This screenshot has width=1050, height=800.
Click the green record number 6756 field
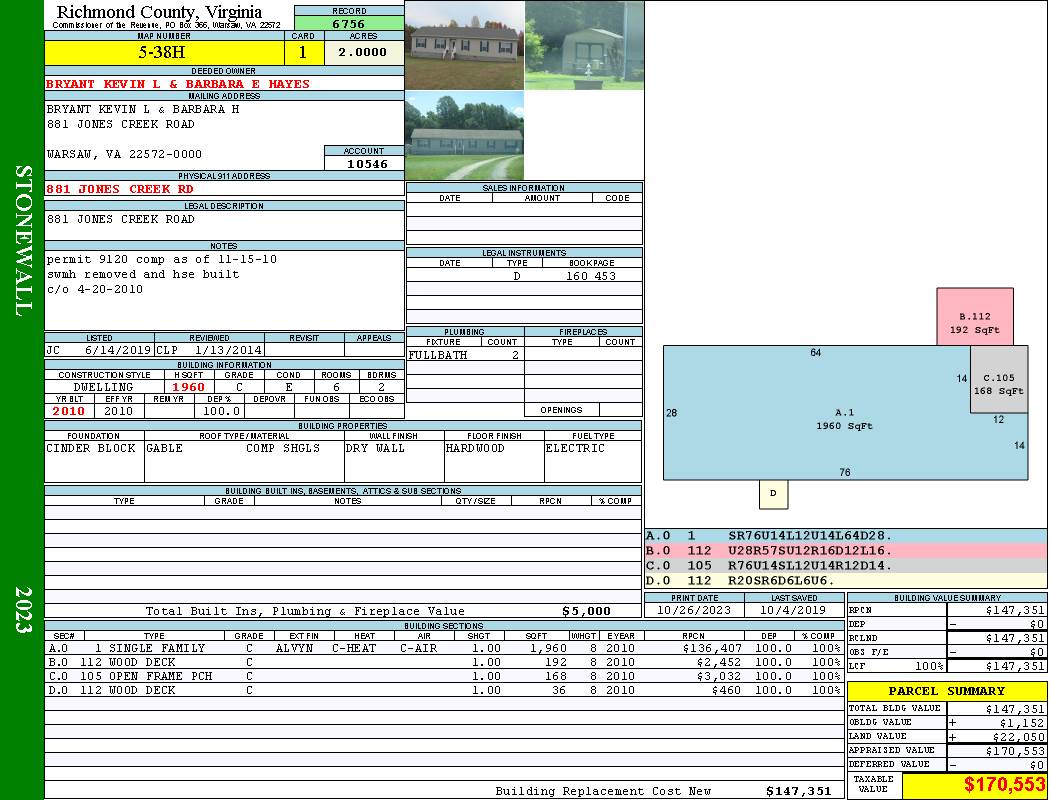coord(349,24)
